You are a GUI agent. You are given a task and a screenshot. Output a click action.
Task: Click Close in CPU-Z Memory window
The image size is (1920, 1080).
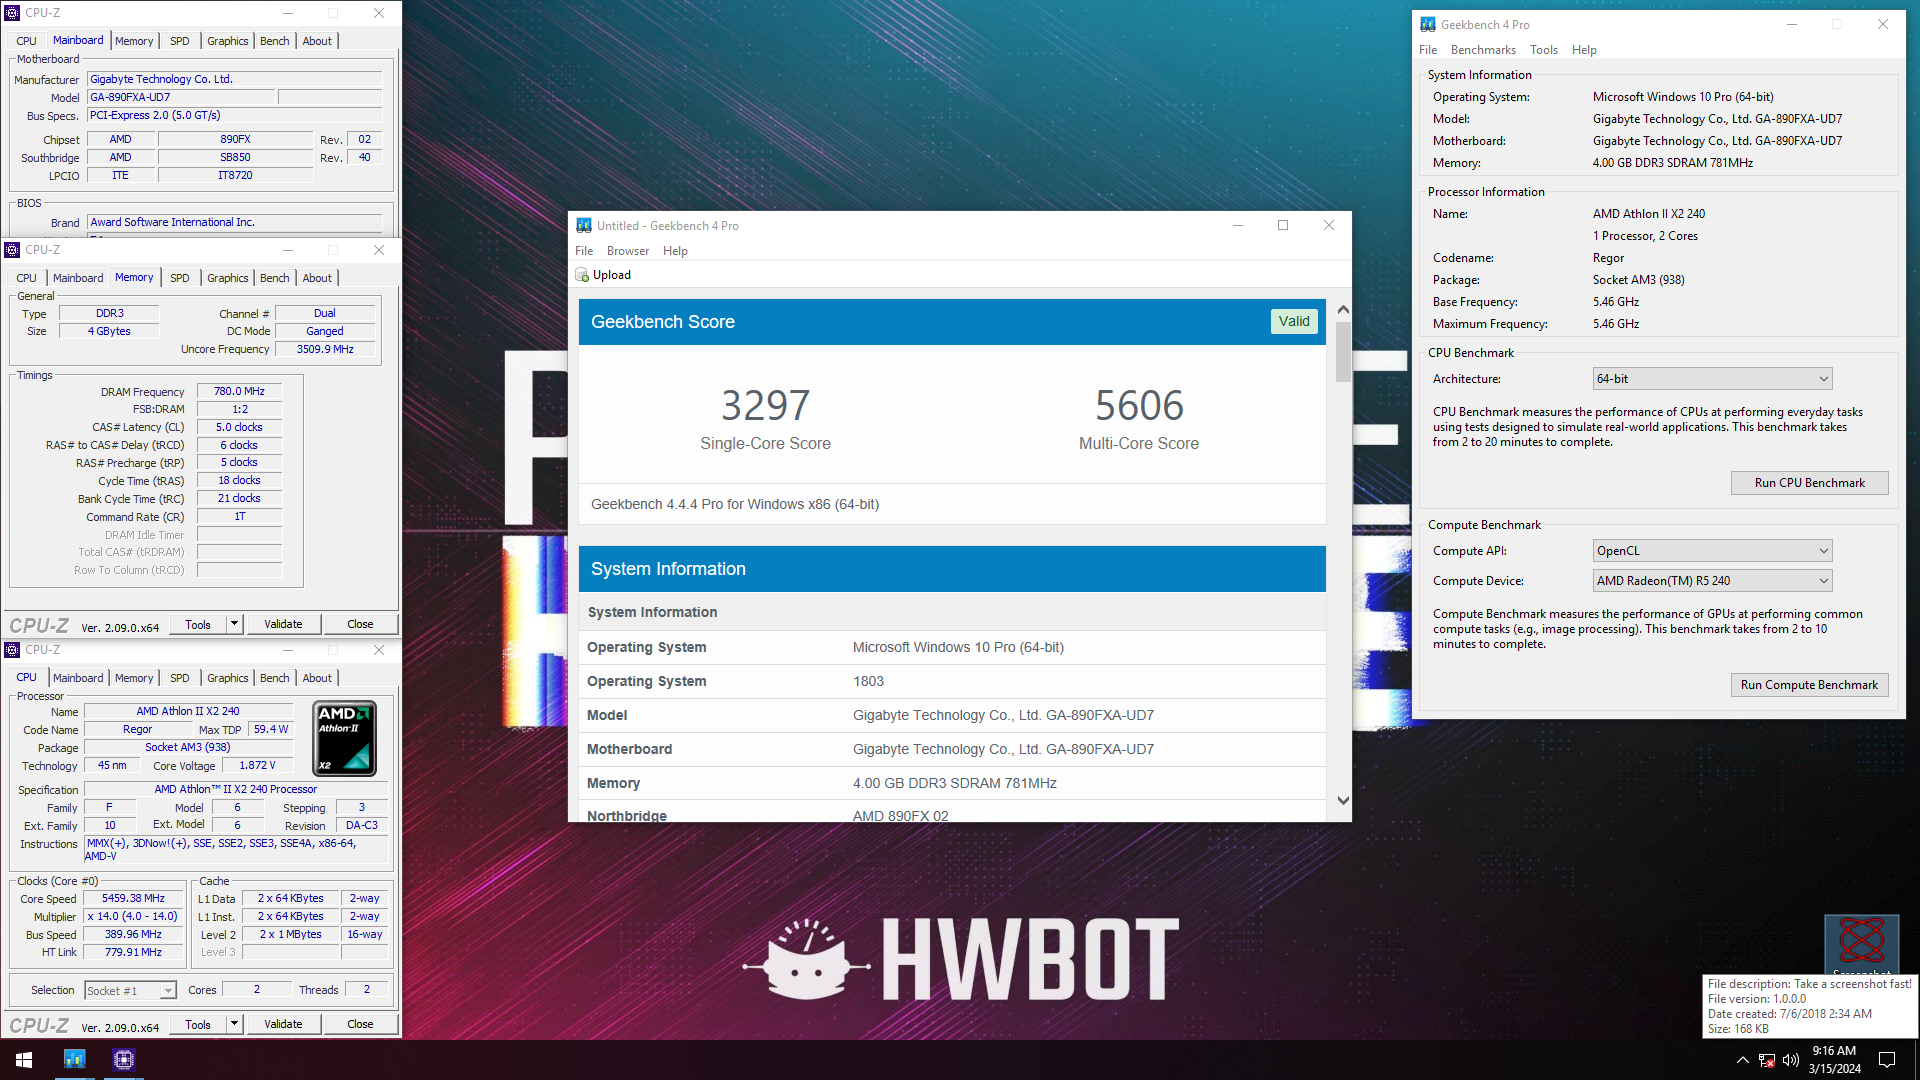pyautogui.click(x=360, y=624)
